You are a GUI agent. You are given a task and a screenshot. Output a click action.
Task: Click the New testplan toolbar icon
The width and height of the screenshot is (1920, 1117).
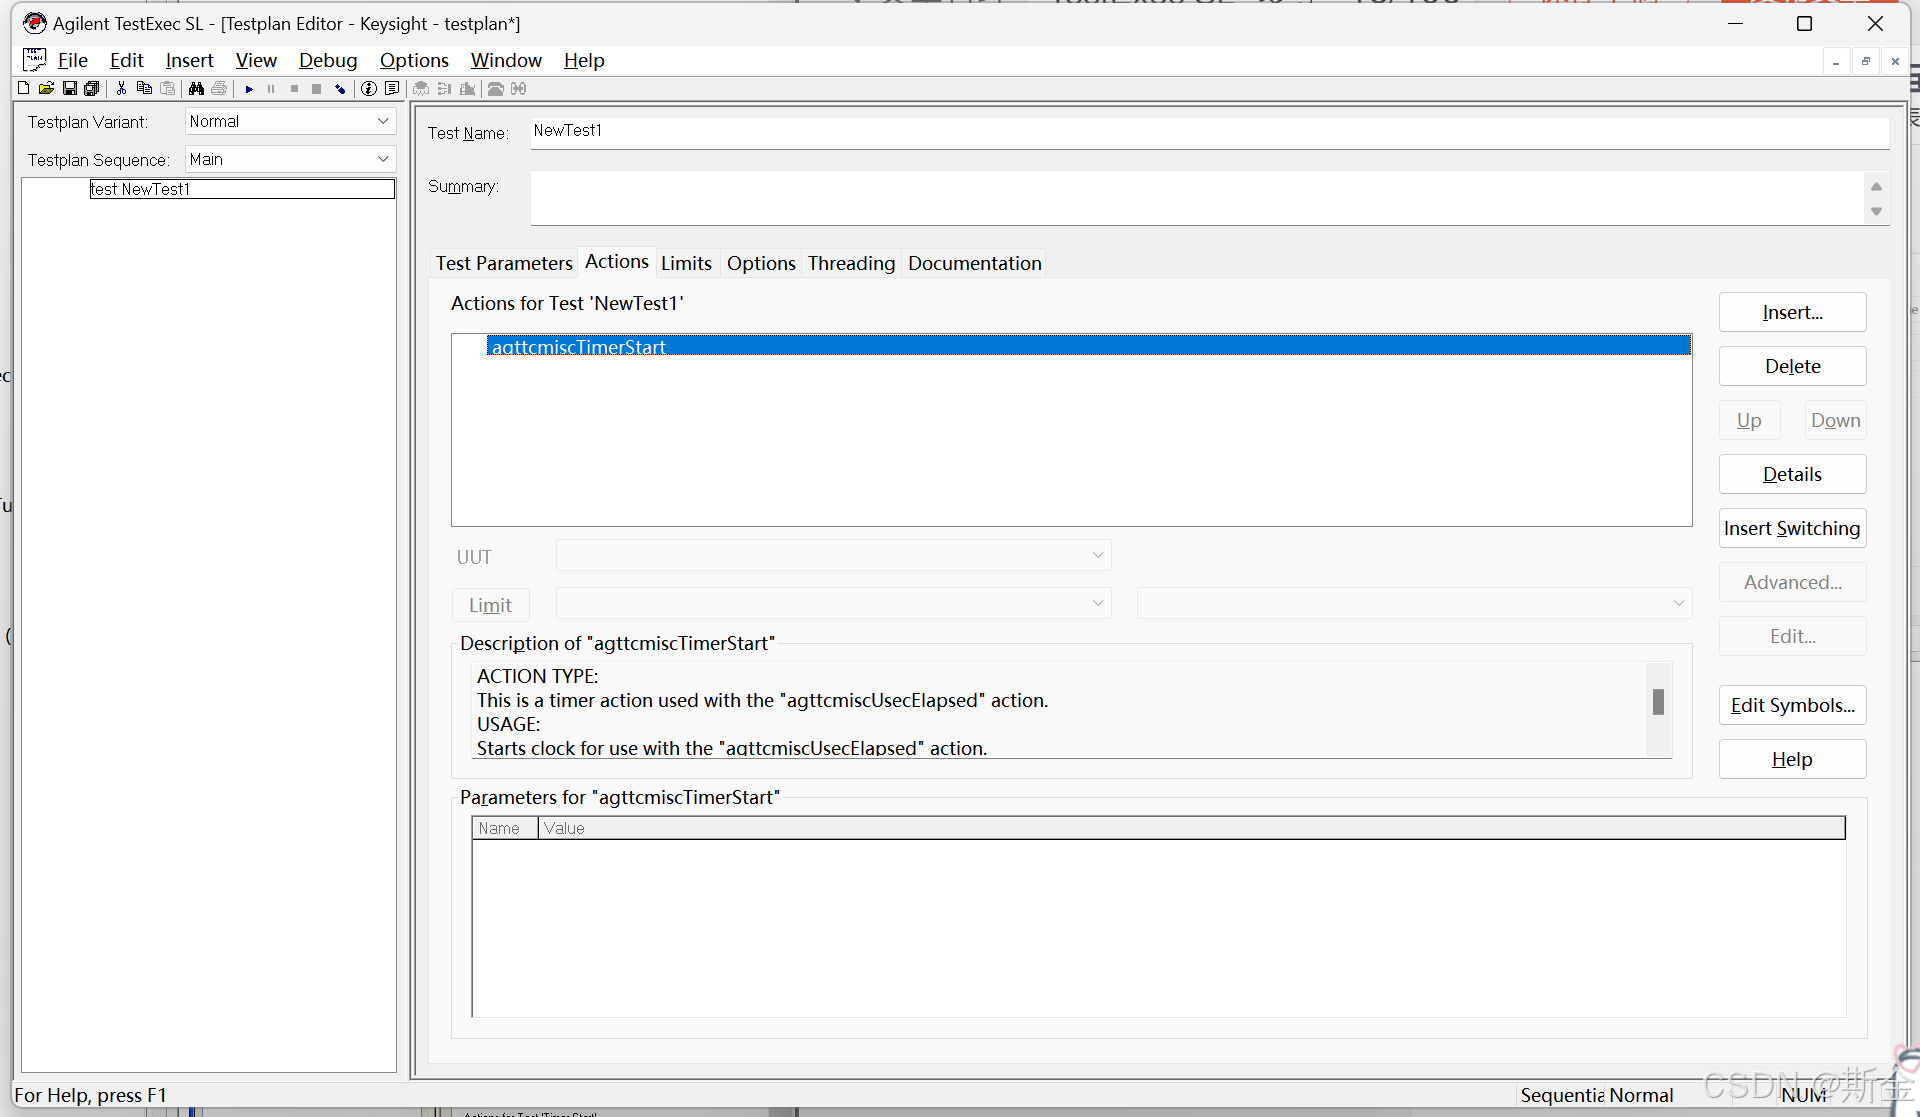(x=23, y=89)
